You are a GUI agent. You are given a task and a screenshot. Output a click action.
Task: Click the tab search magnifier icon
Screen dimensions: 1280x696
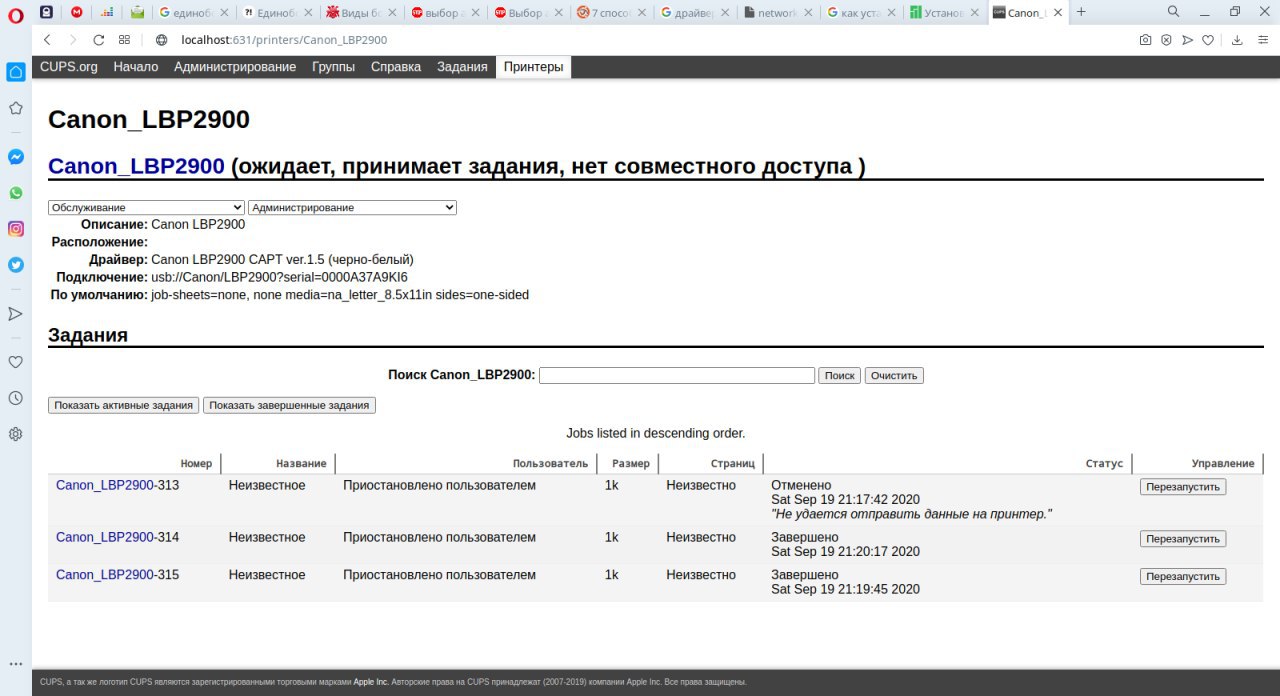[1174, 12]
